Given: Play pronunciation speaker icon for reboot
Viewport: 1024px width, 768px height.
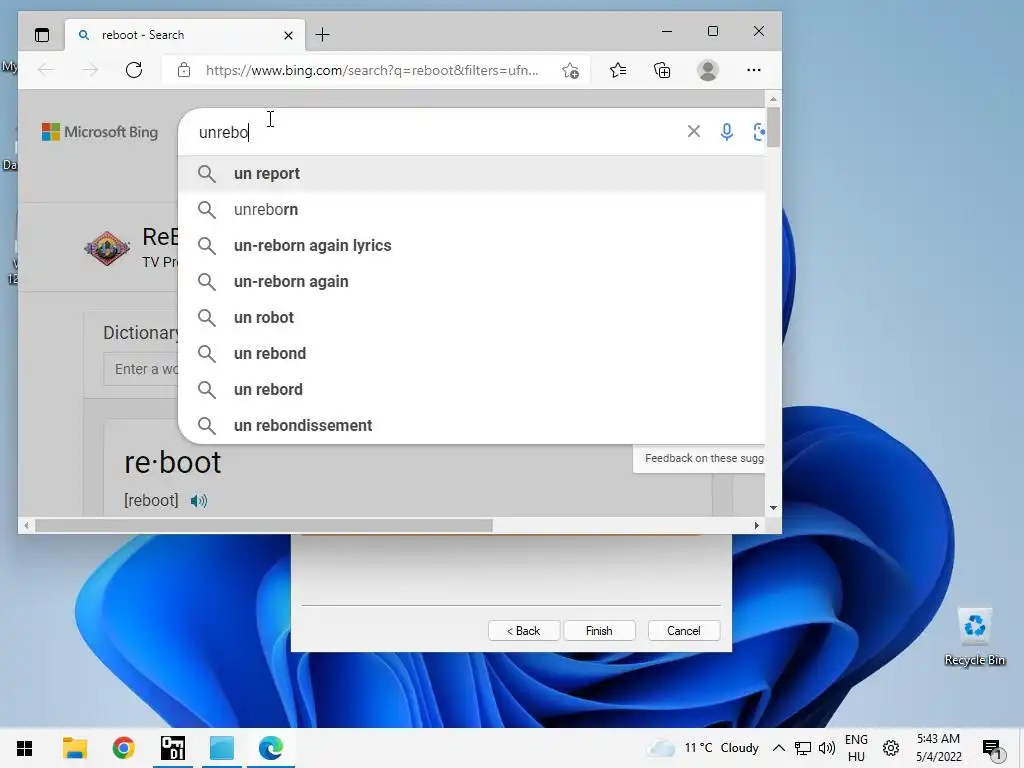Looking at the screenshot, I should pos(199,501).
